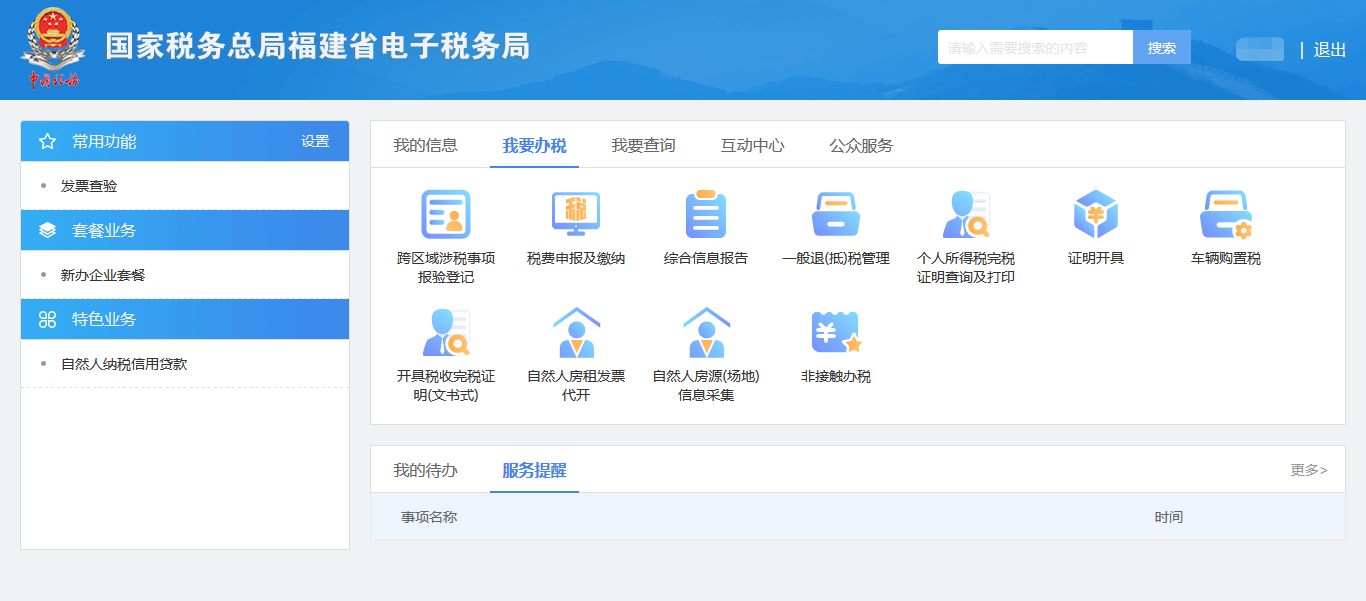1366x601 pixels.
Task: Click the 非接触办税 icon
Action: tap(836, 345)
